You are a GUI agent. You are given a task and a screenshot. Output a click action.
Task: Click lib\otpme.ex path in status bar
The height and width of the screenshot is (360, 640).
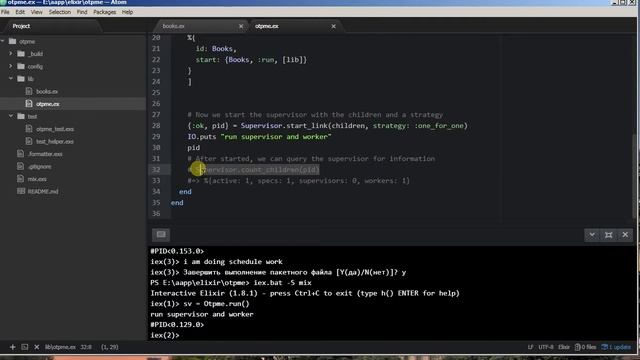pos(60,347)
